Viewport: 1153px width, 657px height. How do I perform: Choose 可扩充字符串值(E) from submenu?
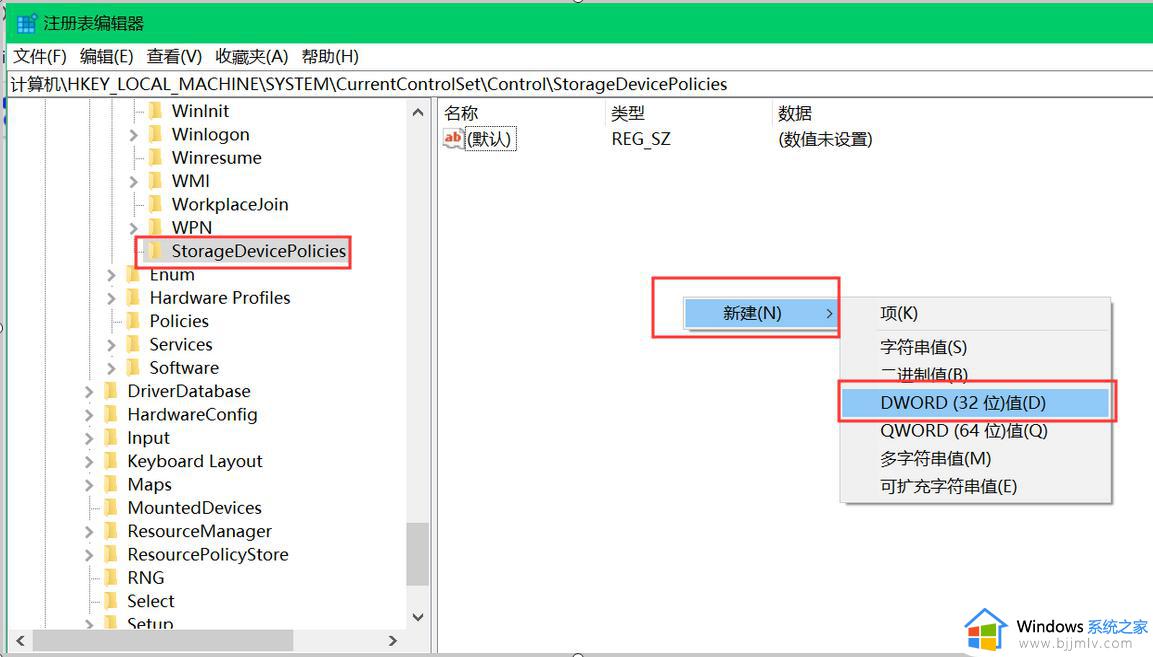(975, 486)
